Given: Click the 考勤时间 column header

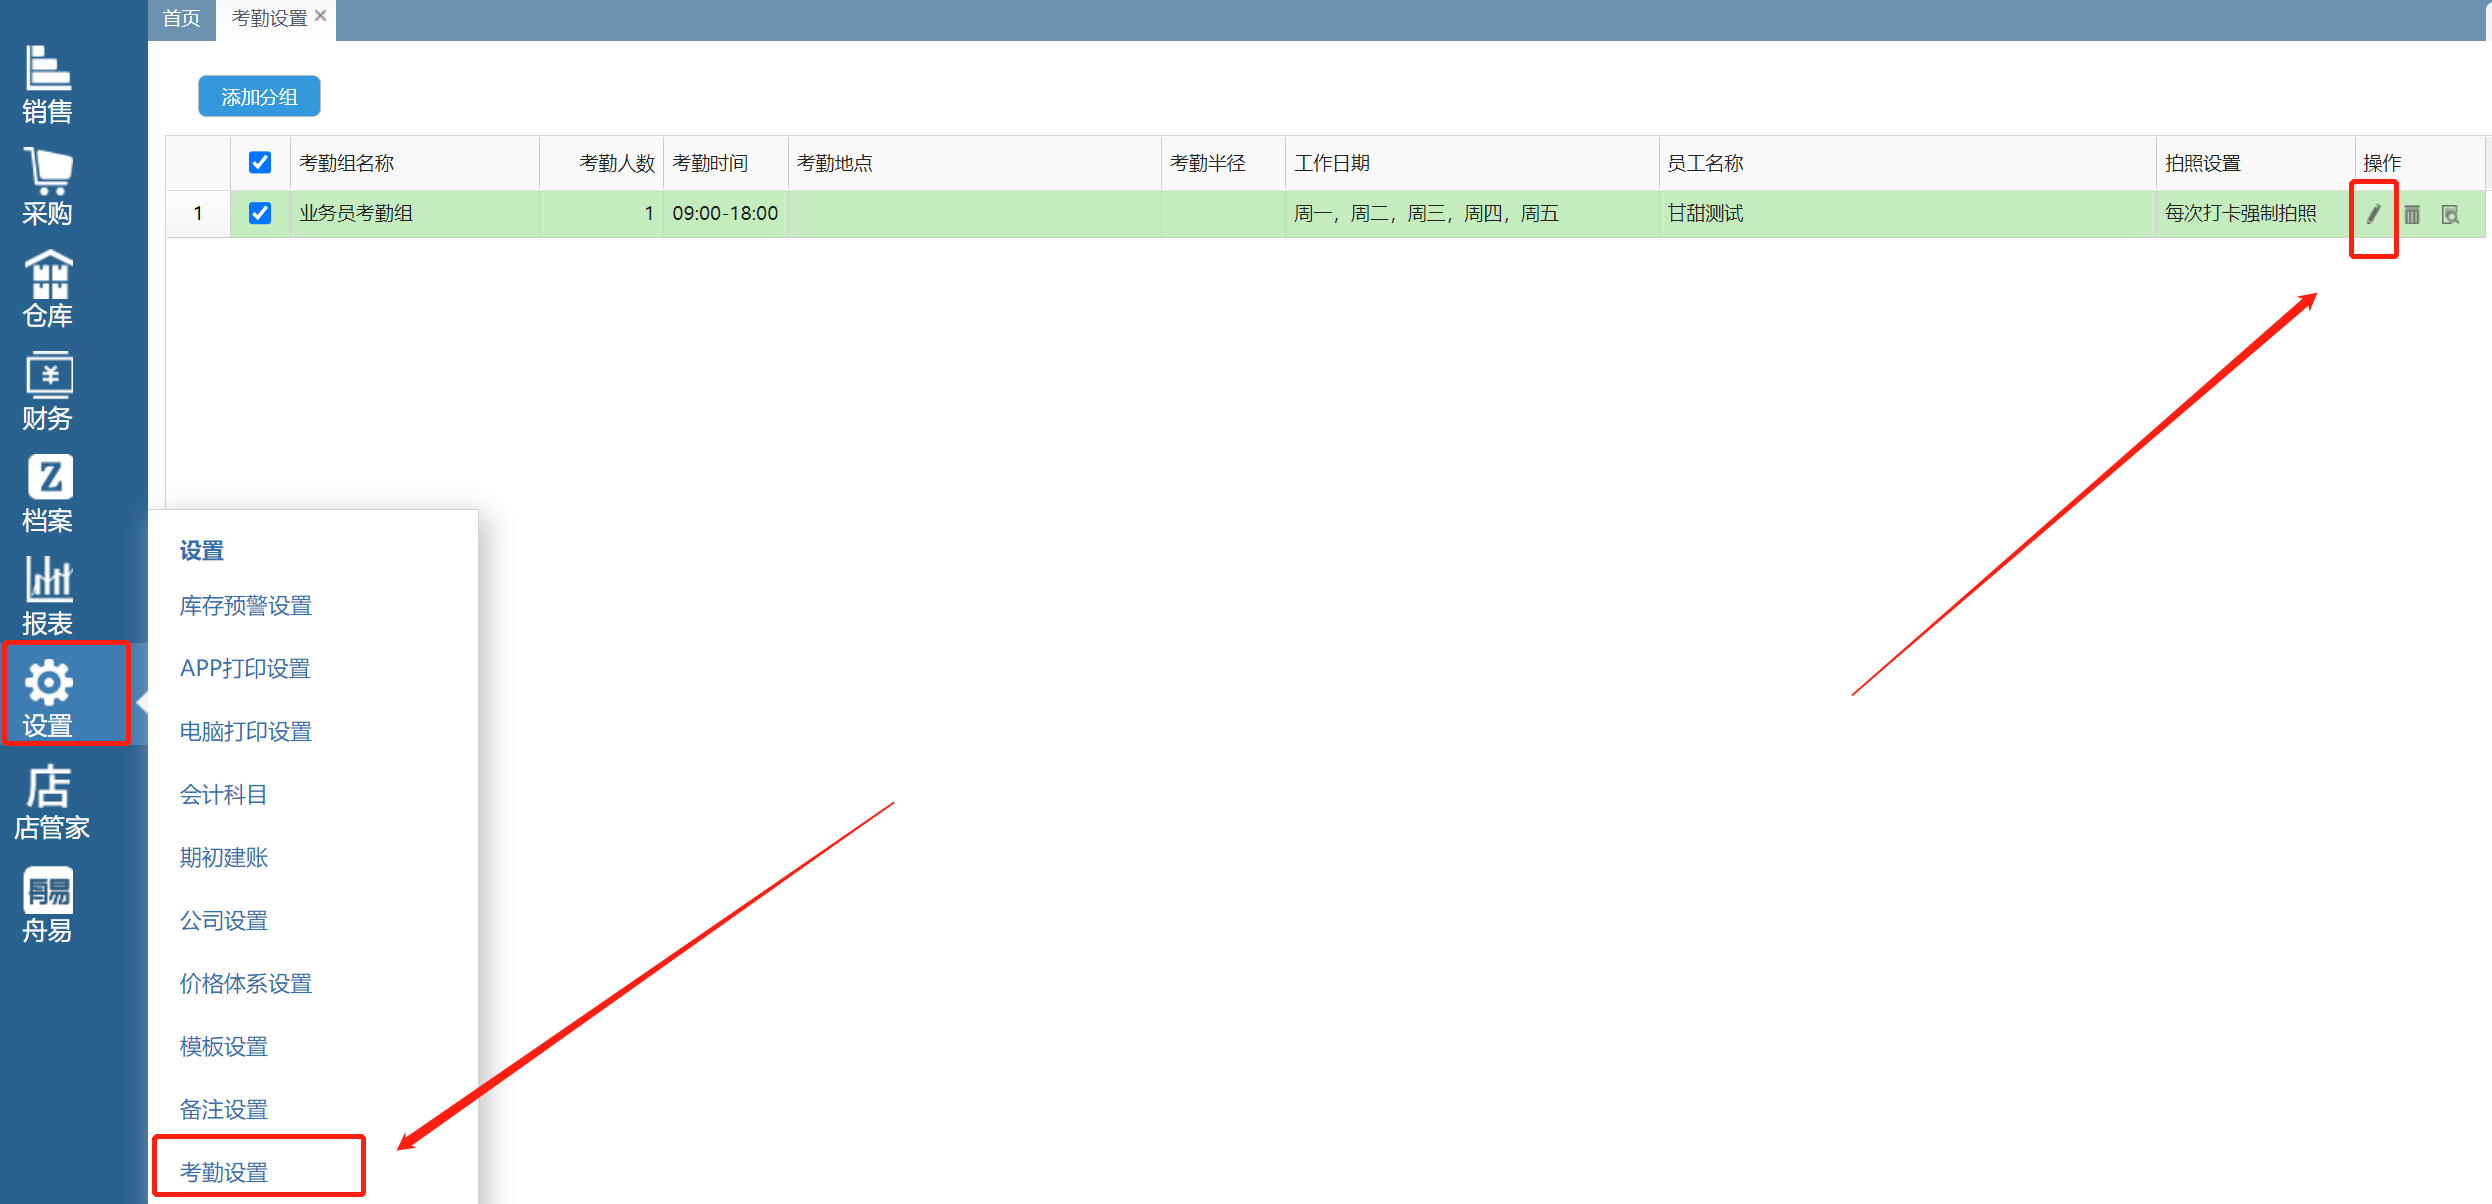Looking at the screenshot, I should point(726,163).
